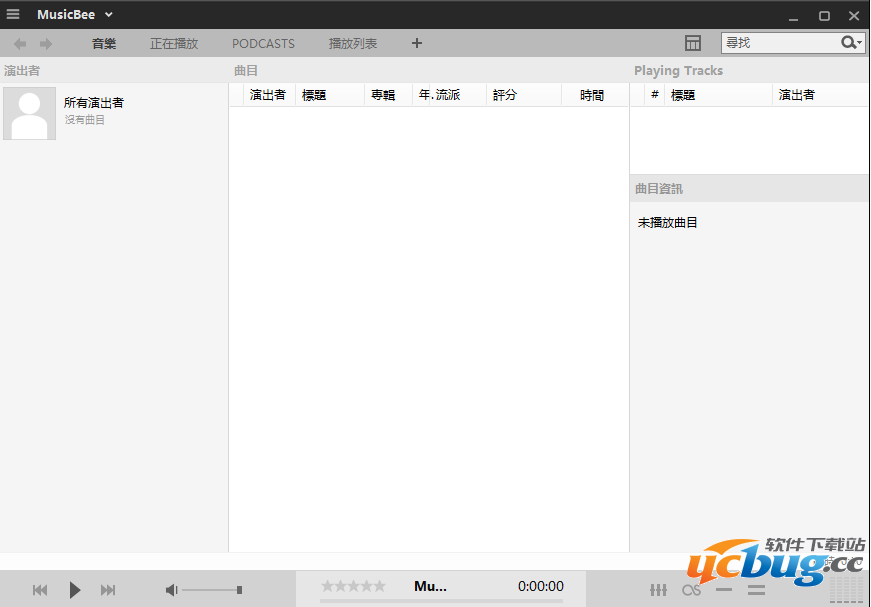Image resolution: width=871 pixels, height=607 pixels.
Task: Mute audio with the speaker icon
Action: coord(172,590)
